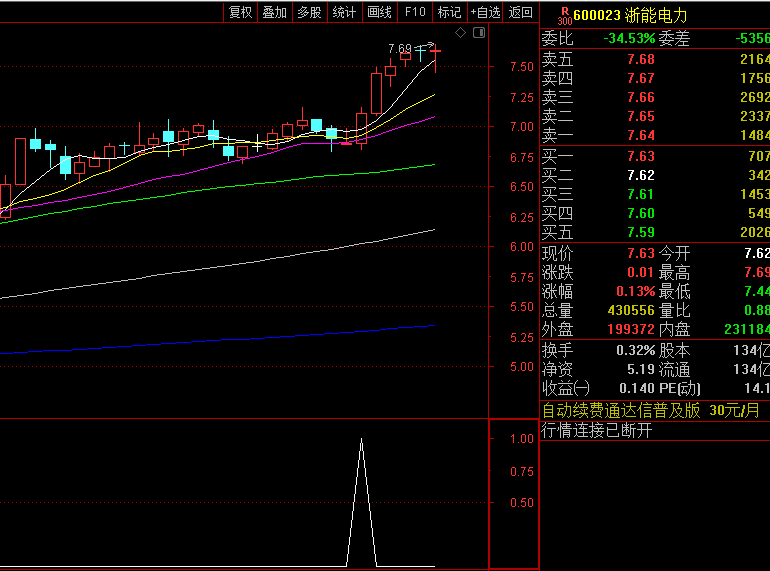Click the 复权 toolbar button
The width and height of the screenshot is (770, 571).
point(241,12)
